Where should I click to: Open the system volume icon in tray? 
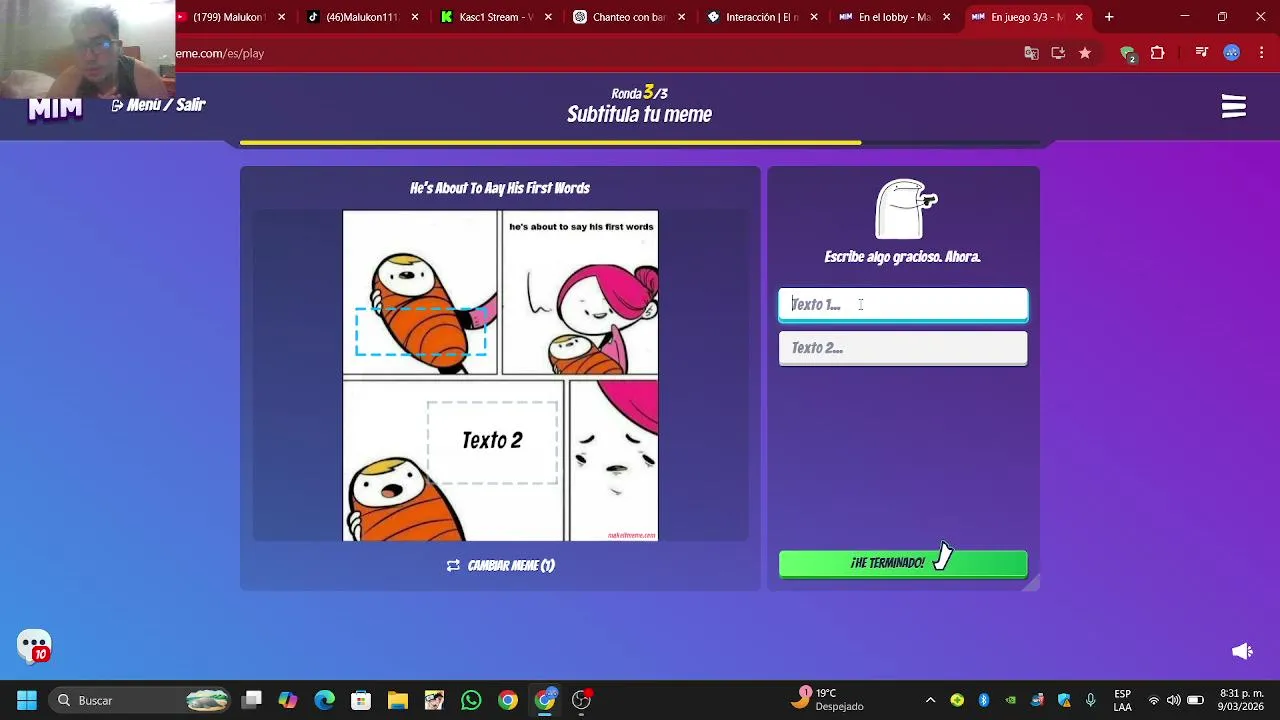point(1174,700)
